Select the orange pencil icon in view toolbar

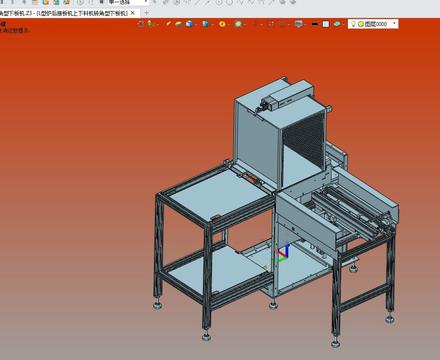point(168,24)
